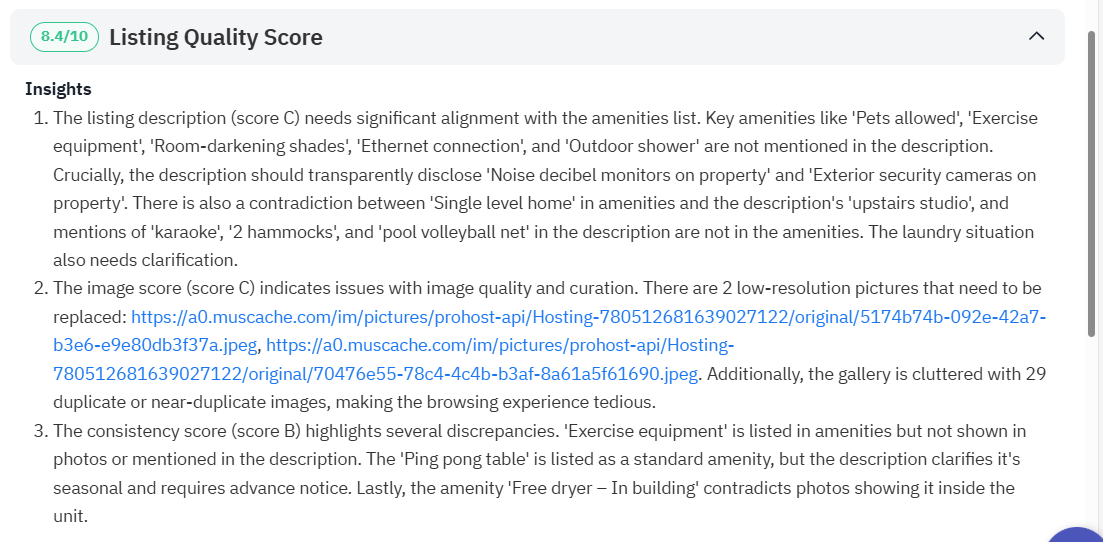
Task: Click the 8.4/10 score badge
Action: click(x=65, y=37)
